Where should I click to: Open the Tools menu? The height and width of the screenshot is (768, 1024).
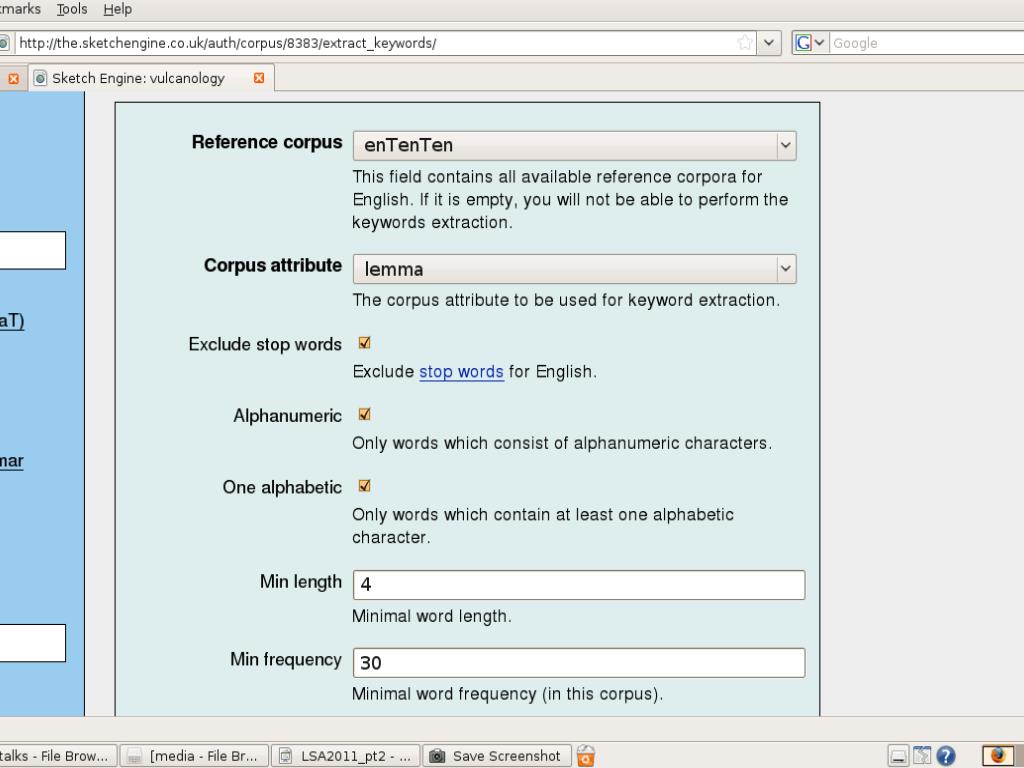[x=72, y=9]
